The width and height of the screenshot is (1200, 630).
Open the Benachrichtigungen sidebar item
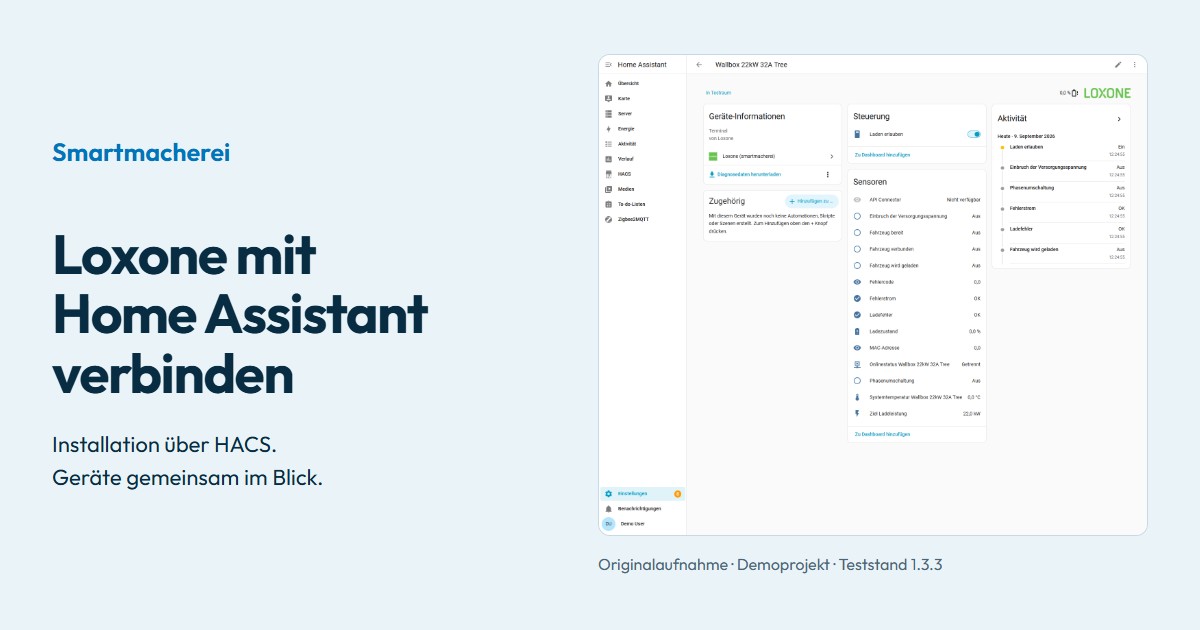(643, 508)
